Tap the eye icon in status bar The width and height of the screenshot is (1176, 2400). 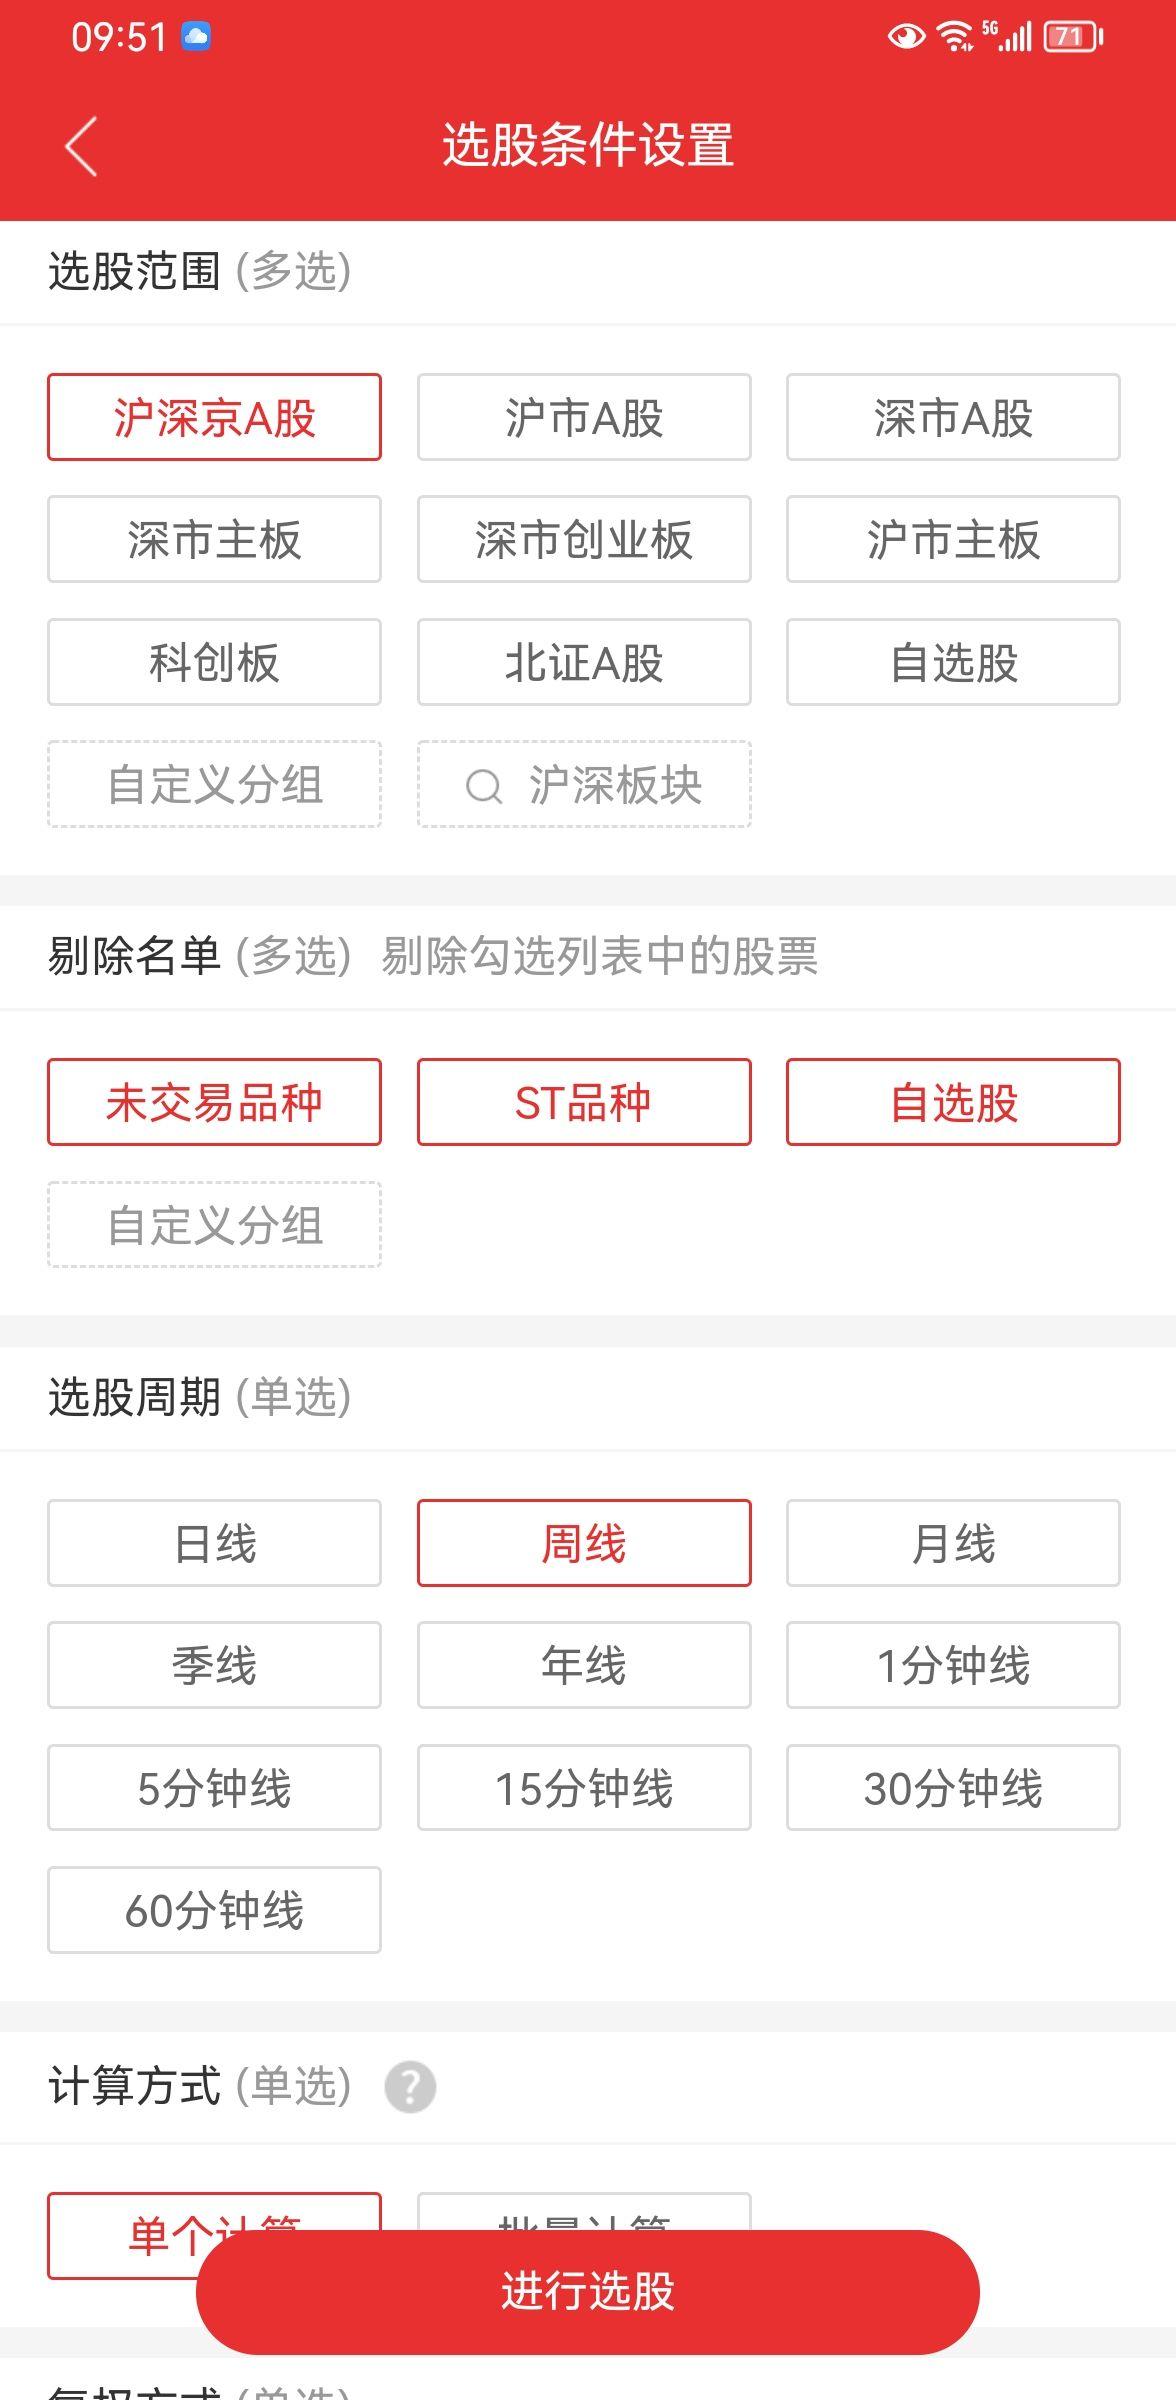coord(906,37)
